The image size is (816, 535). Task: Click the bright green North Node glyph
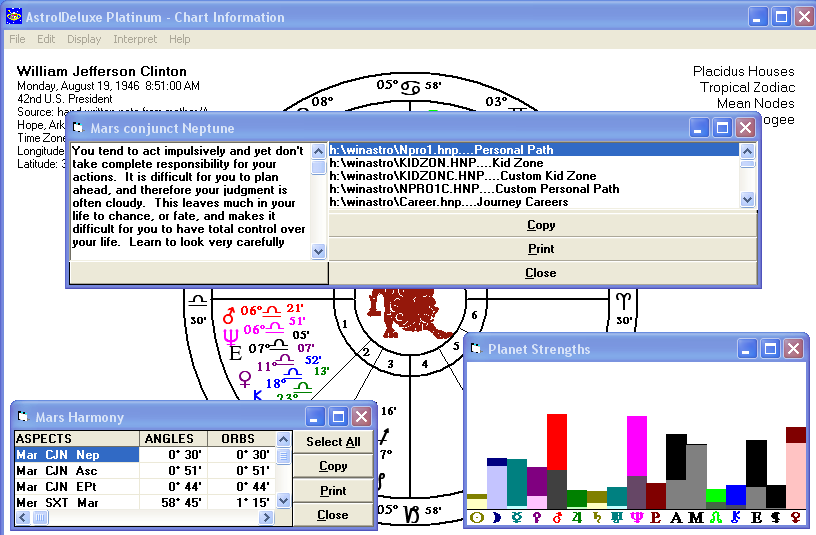coord(716,517)
